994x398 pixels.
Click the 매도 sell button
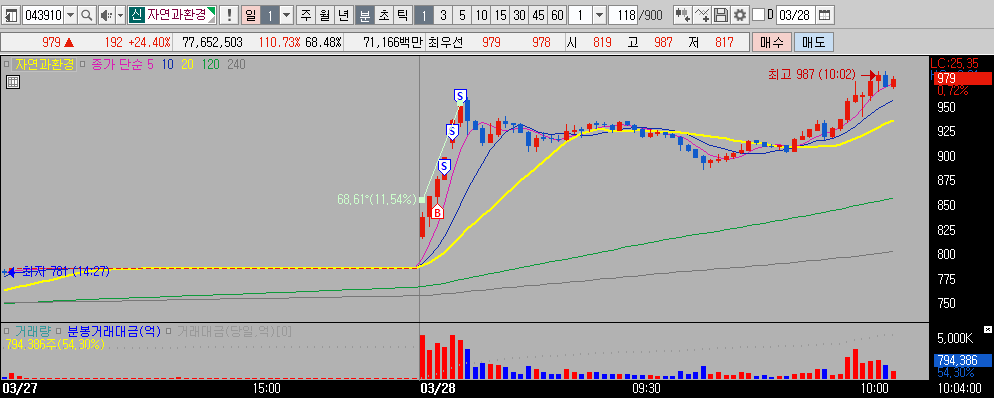813,42
